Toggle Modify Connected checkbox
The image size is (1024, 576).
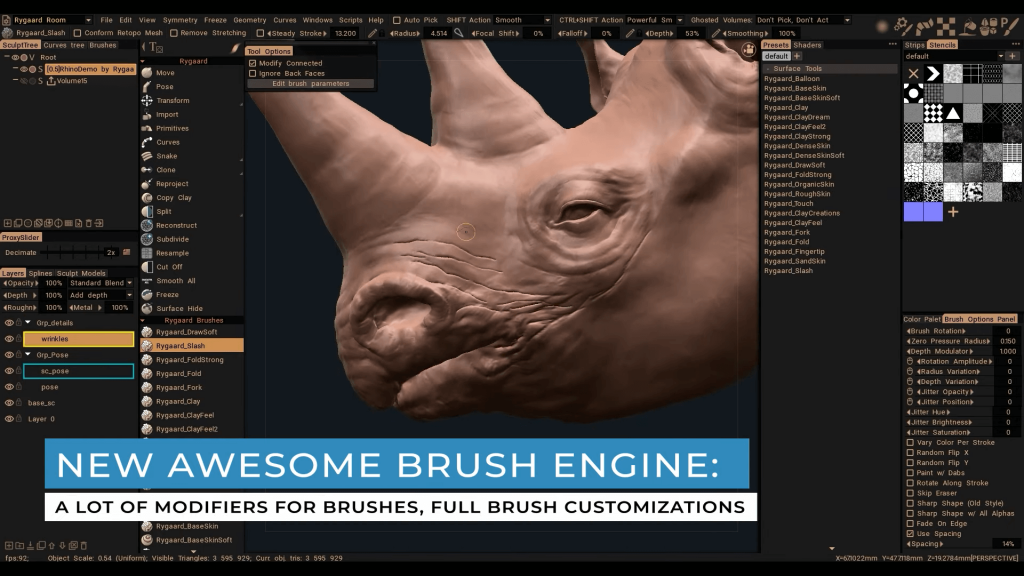coord(253,63)
